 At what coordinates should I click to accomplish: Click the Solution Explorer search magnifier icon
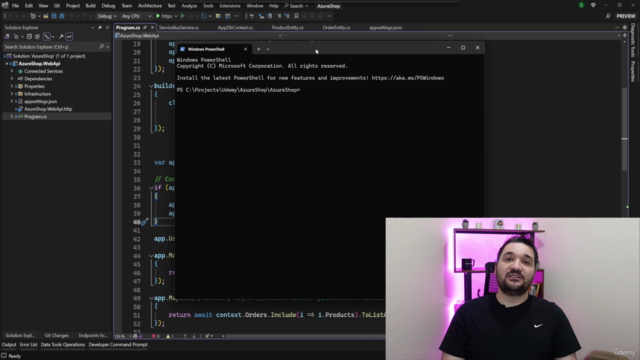coord(101,47)
